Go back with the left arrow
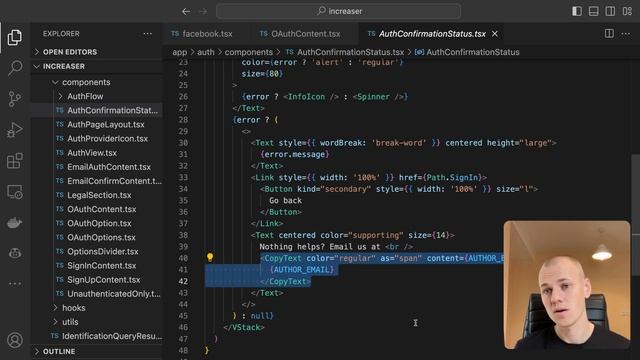640x360 pixels. pos(186,11)
